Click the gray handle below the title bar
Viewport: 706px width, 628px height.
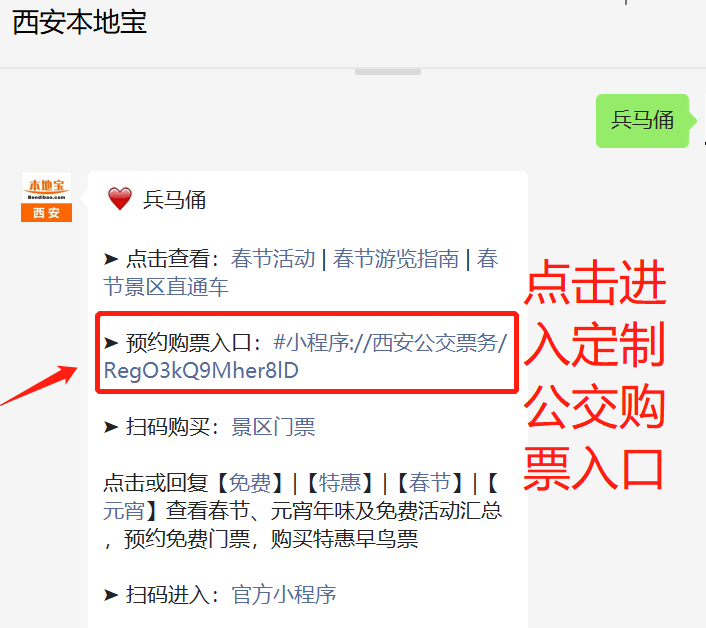[x=388, y=72]
